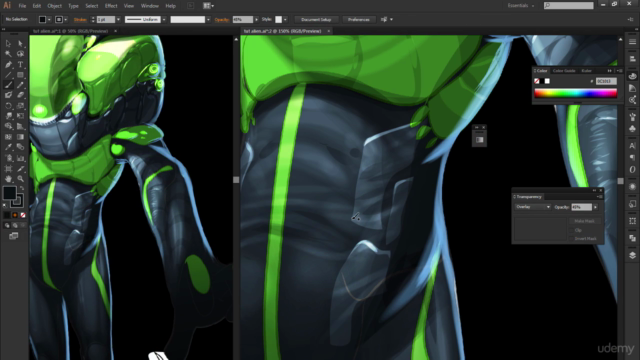The image size is (640, 360).
Task: Select the Paintbrush tool
Action: click(x=8, y=85)
